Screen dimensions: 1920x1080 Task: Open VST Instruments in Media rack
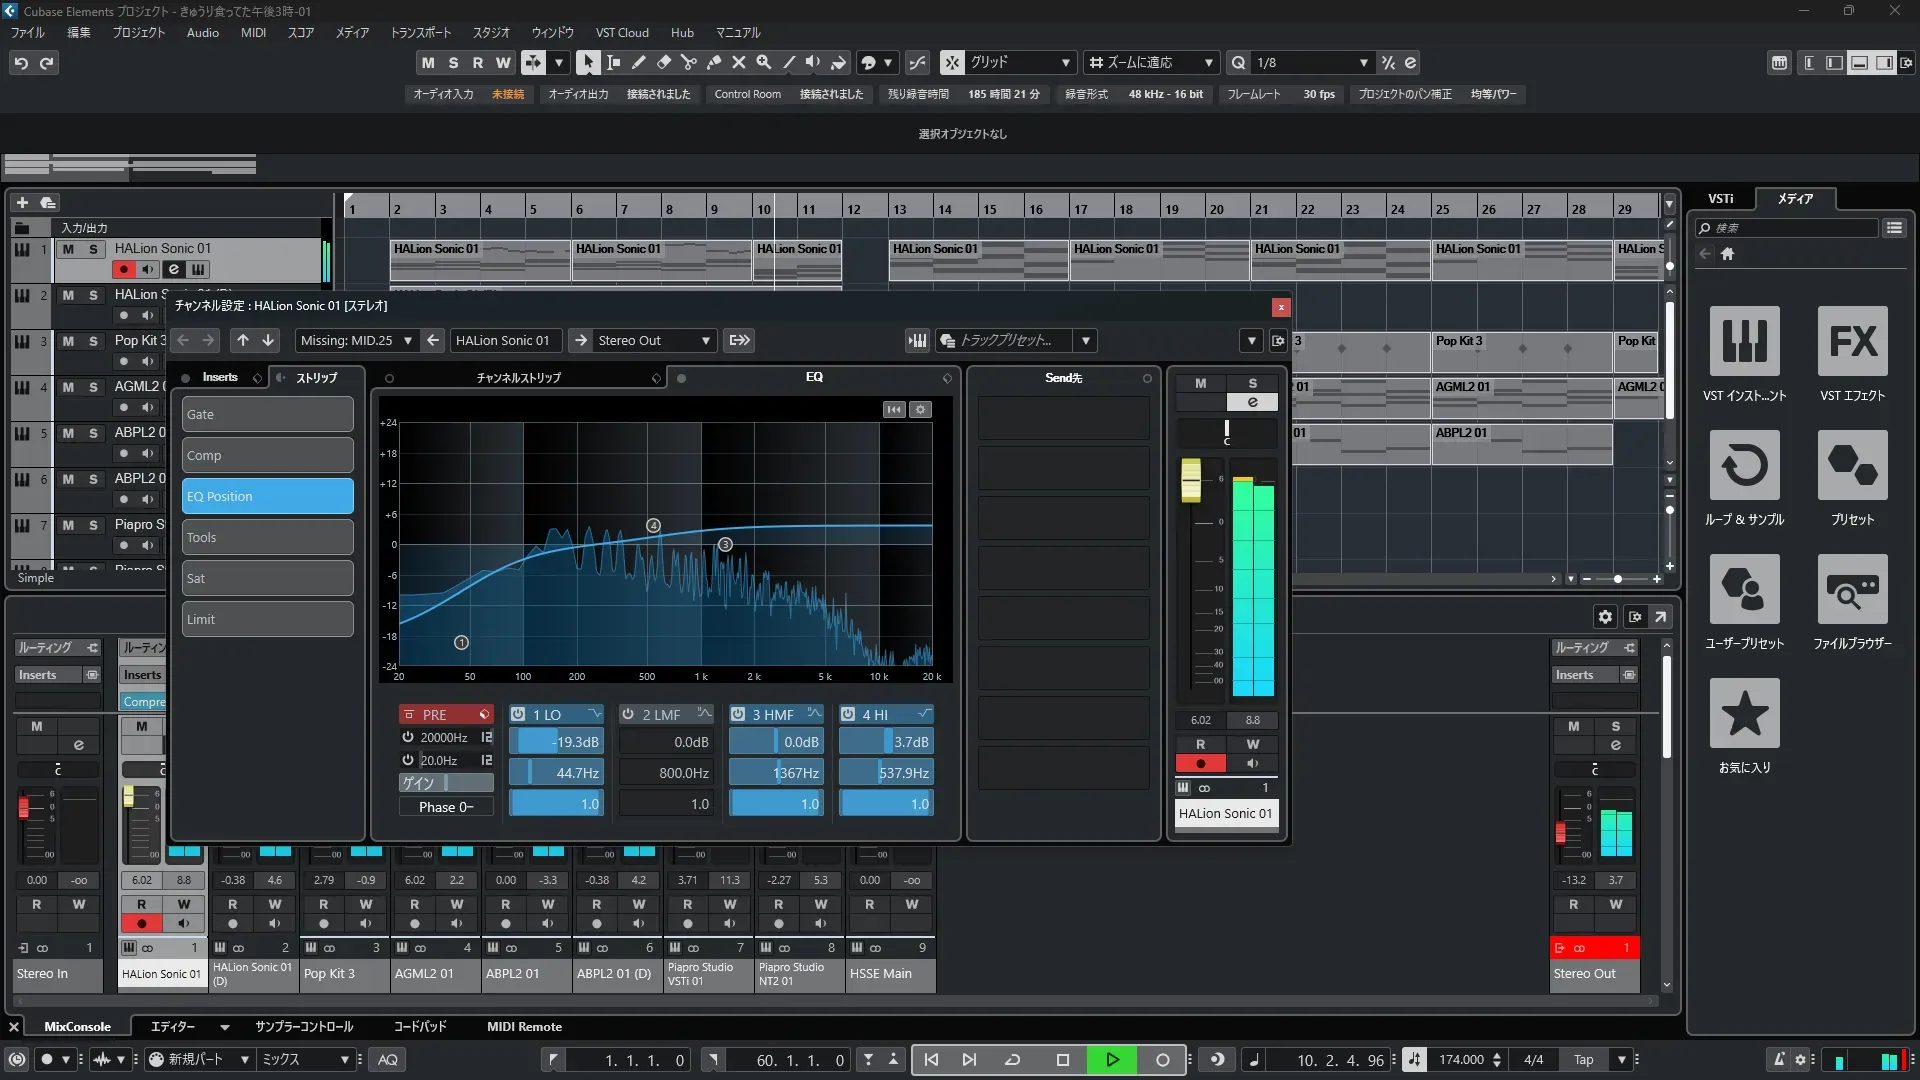point(1744,341)
